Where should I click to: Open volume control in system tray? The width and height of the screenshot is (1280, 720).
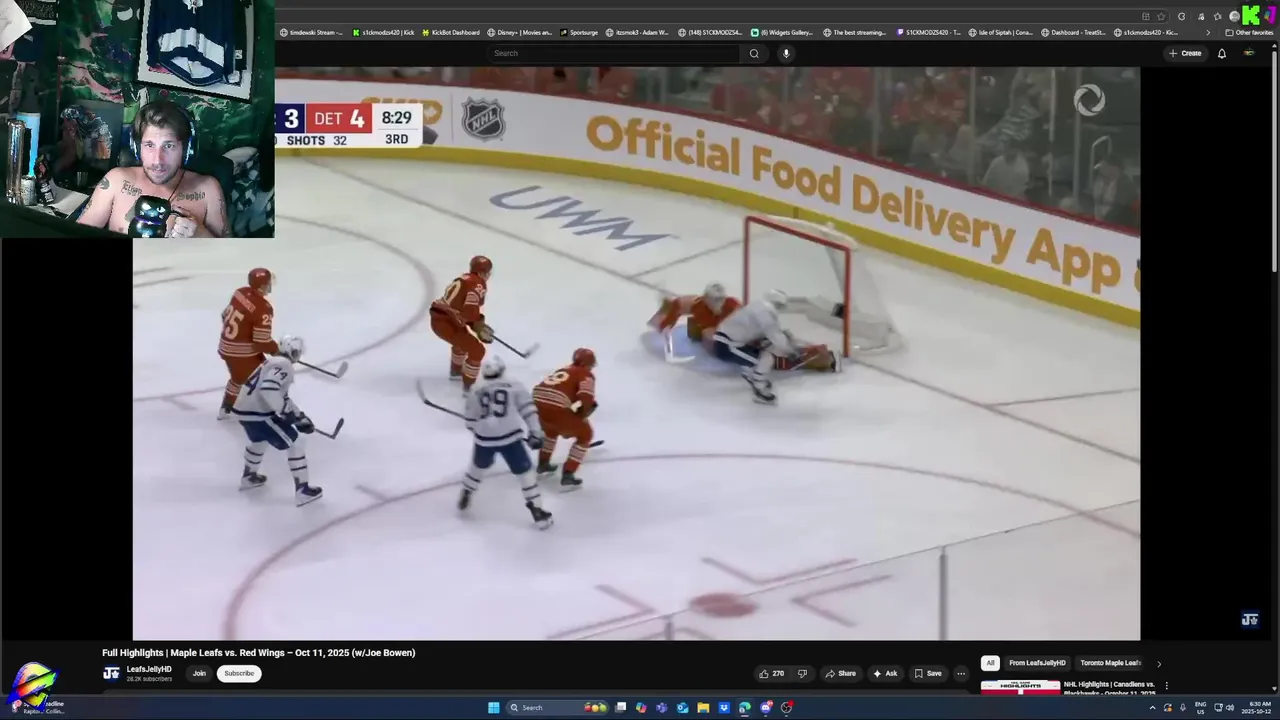[x=1230, y=708]
